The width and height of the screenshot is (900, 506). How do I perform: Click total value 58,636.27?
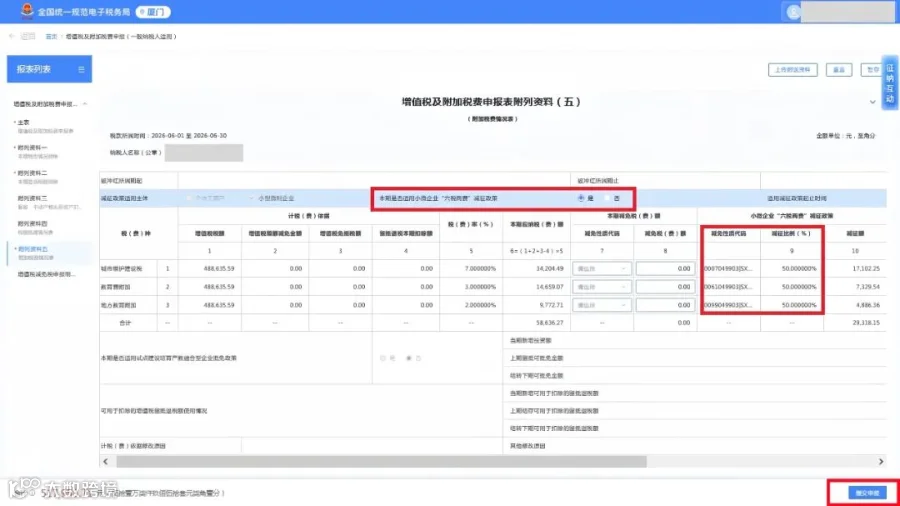(x=549, y=323)
